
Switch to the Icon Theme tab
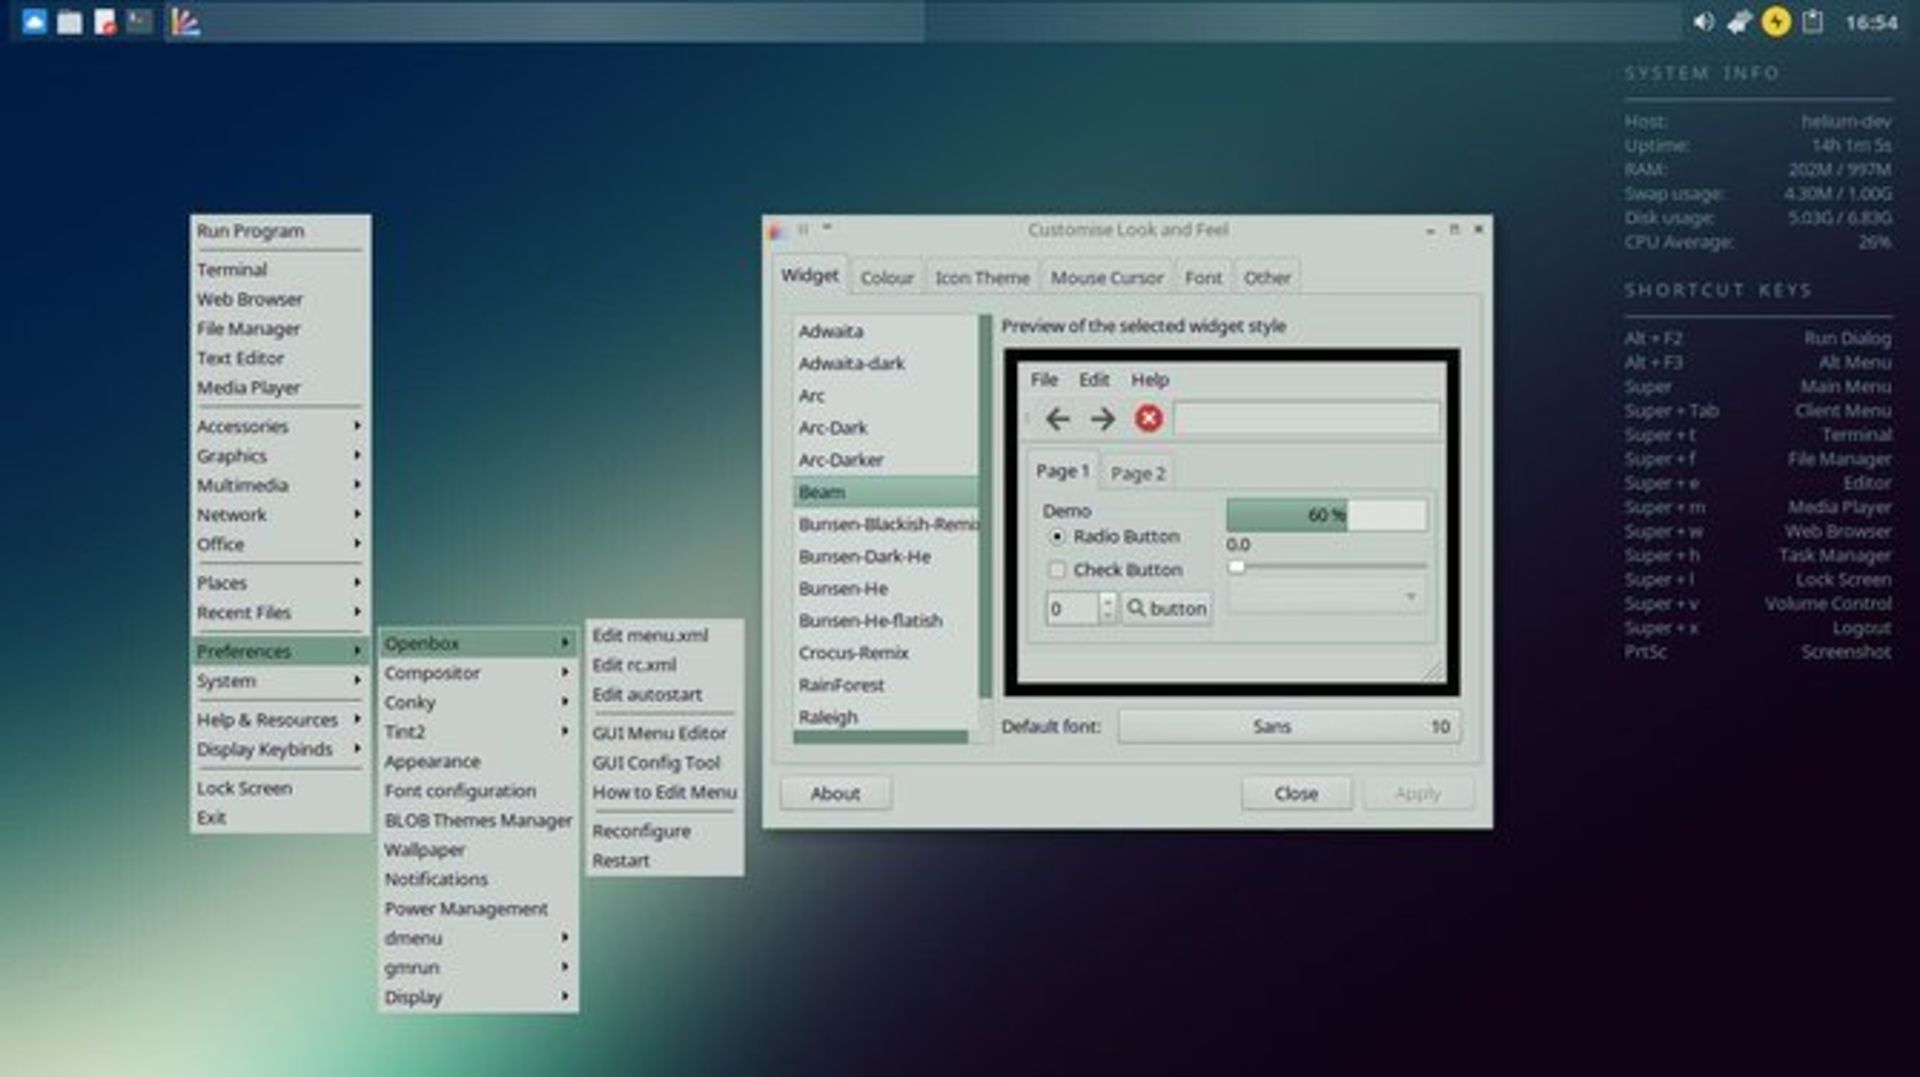pyautogui.click(x=982, y=278)
